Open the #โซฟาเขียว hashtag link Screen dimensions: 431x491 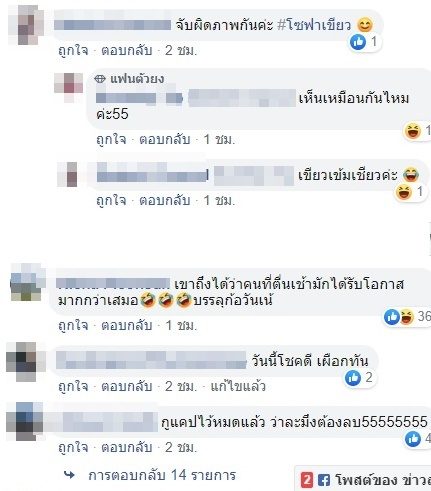coord(314,25)
